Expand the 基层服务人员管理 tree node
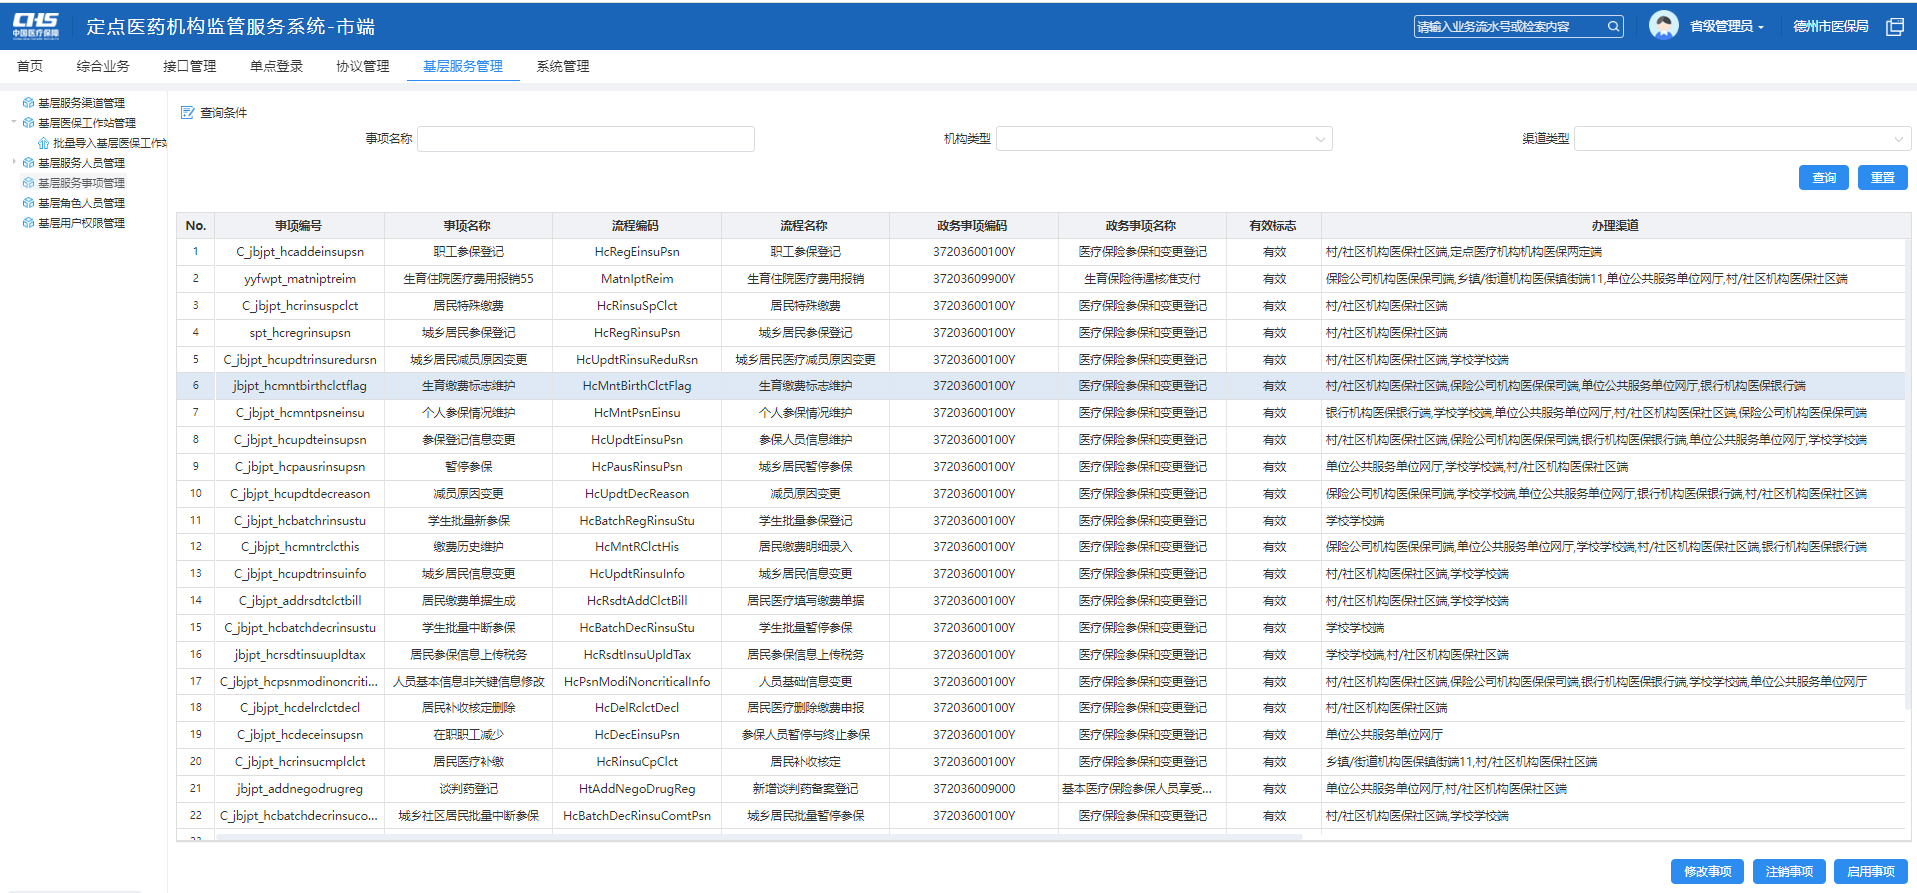Image resolution: width=1917 pixels, height=893 pixels. coord(14,163)
